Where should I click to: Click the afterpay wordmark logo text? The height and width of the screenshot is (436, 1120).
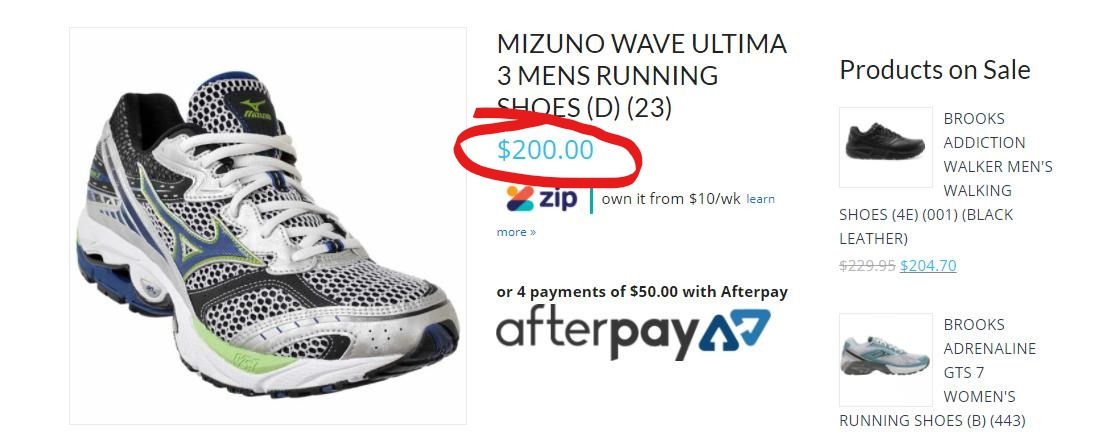click(x=596, y=335)
